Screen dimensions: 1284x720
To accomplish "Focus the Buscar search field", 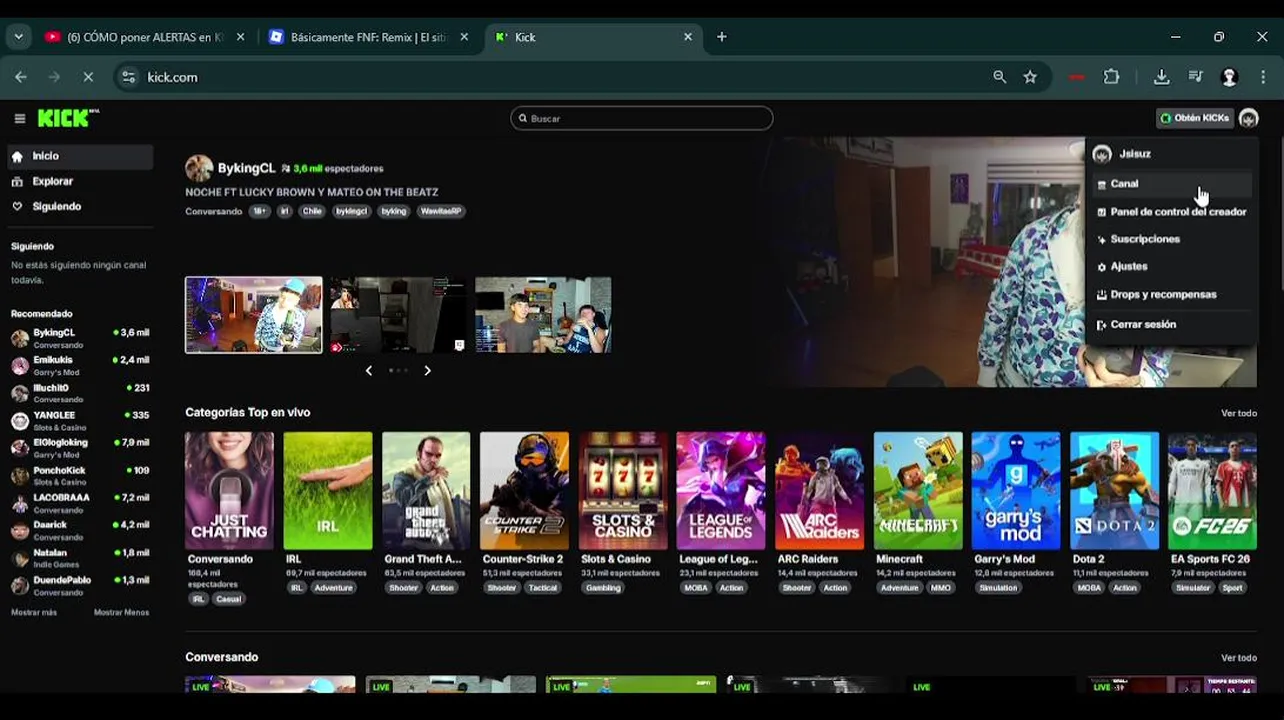I will pyautogui.click(x=641, y=118).
